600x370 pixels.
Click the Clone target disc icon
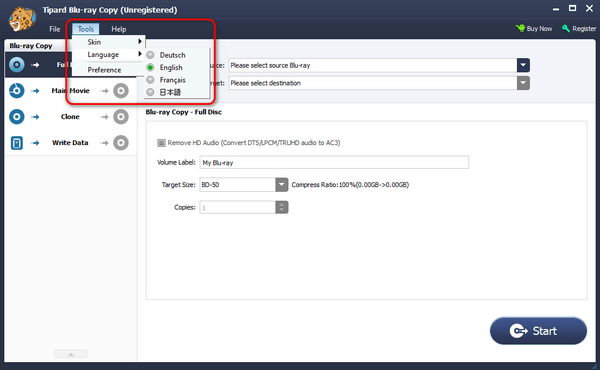click(x=121, y=117)
